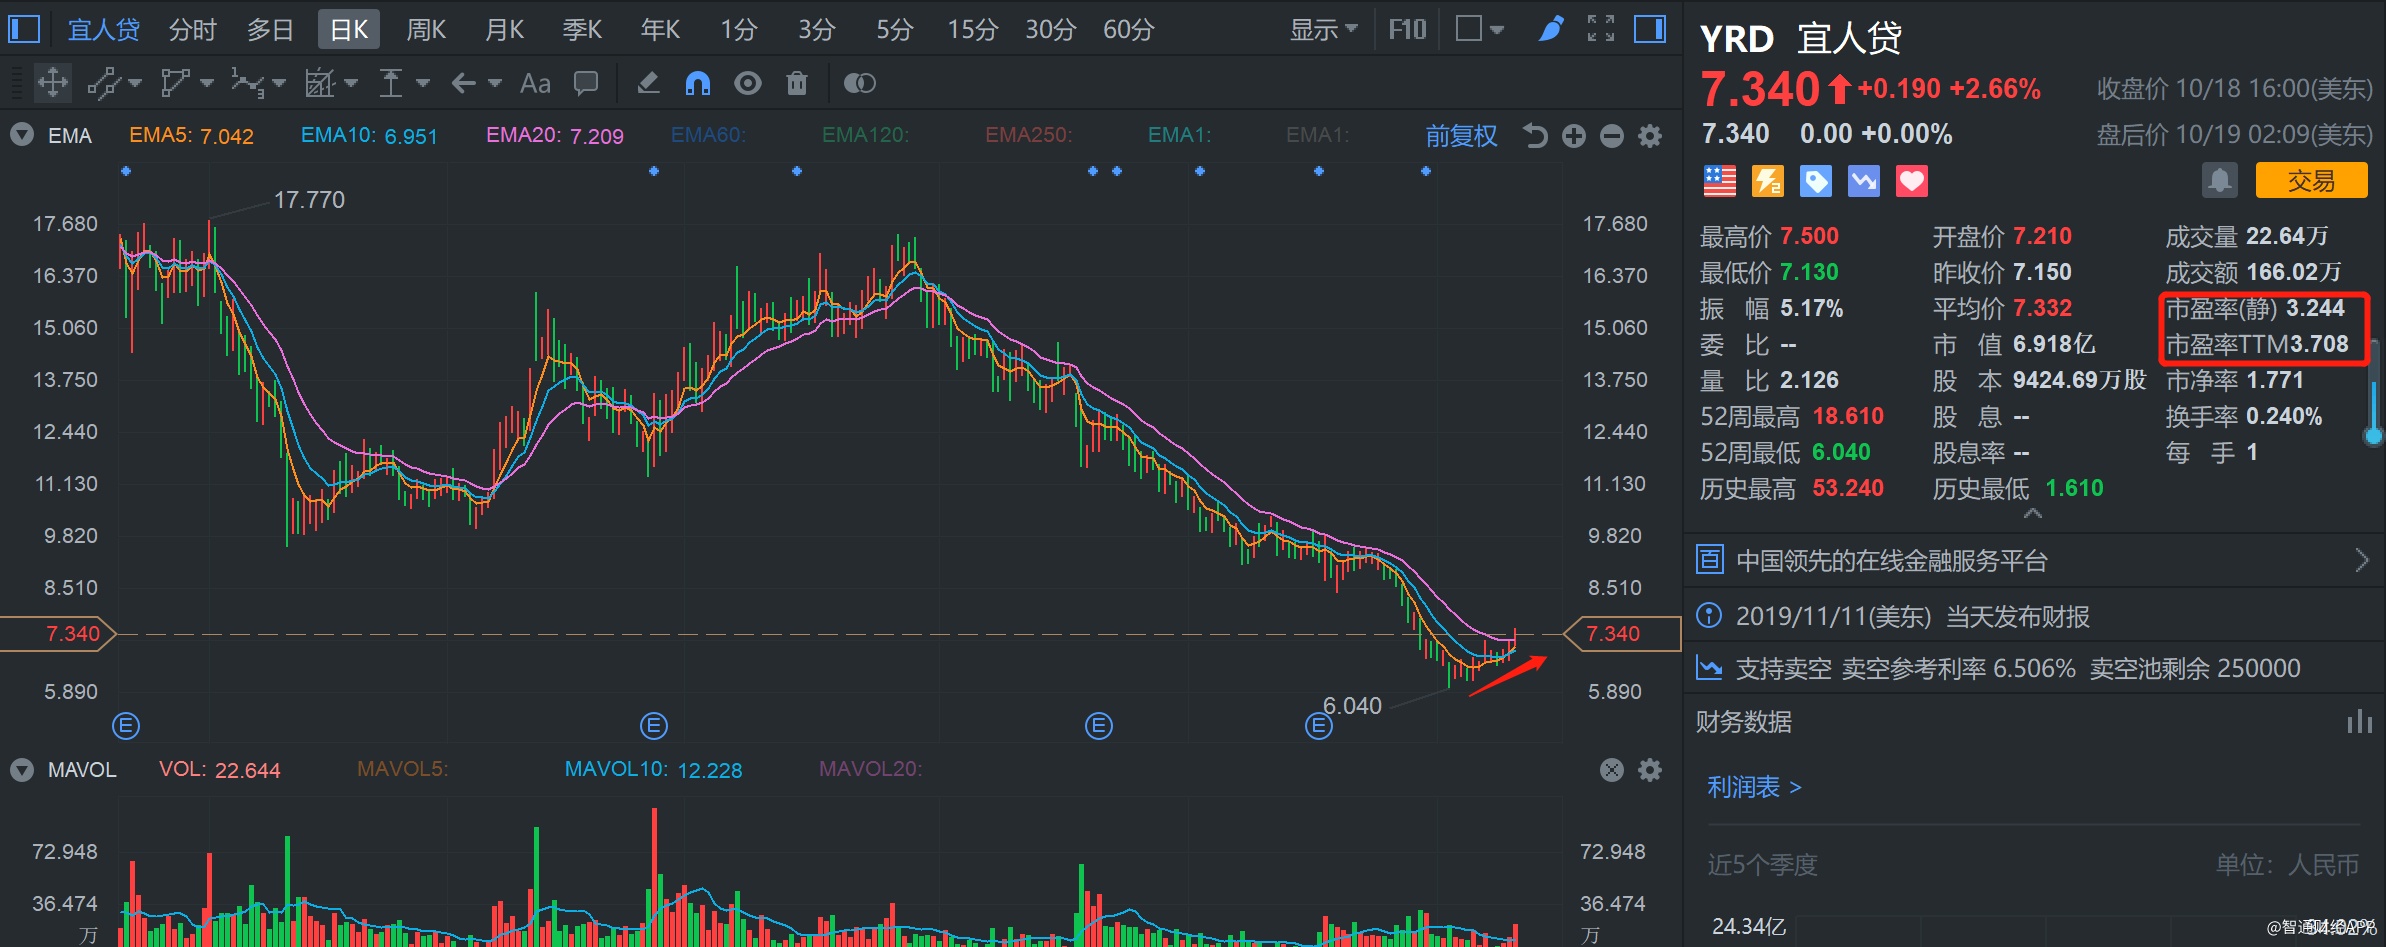Undo the chart view reset arrow

pyautogui.click(x=1535, y=136)
